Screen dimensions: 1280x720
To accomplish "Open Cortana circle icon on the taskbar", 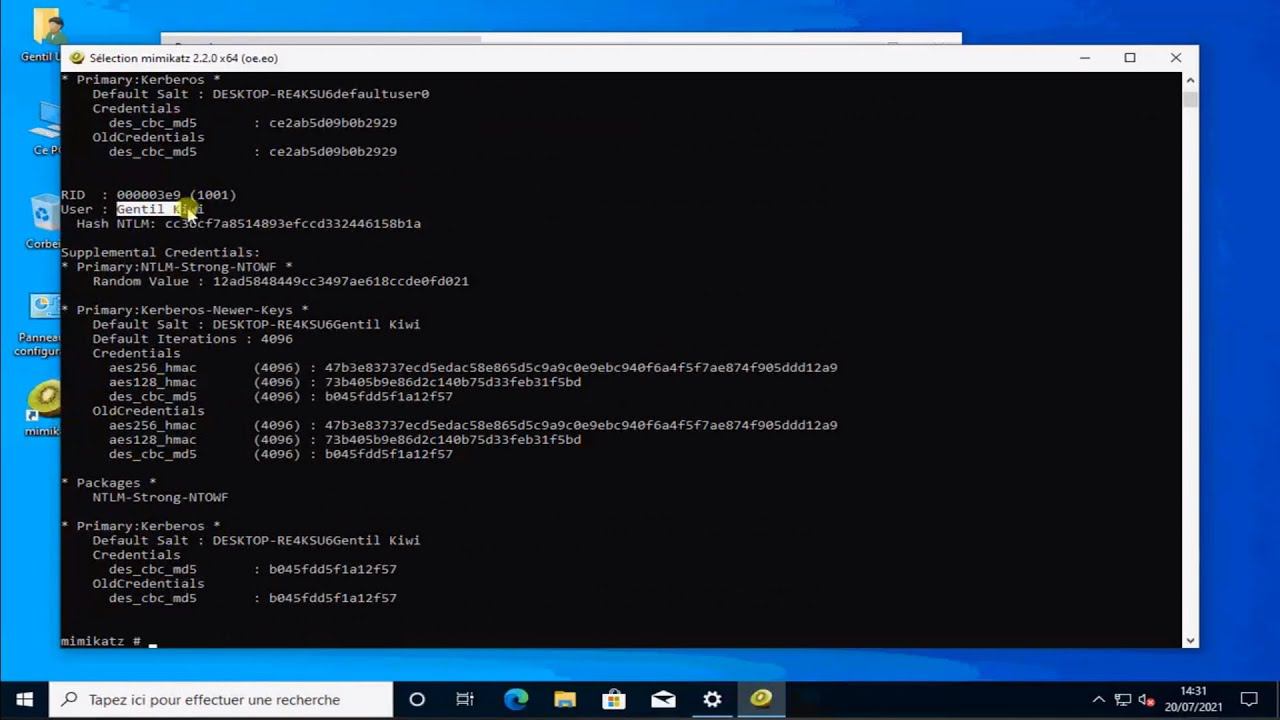I will click(x=417, y=699).
